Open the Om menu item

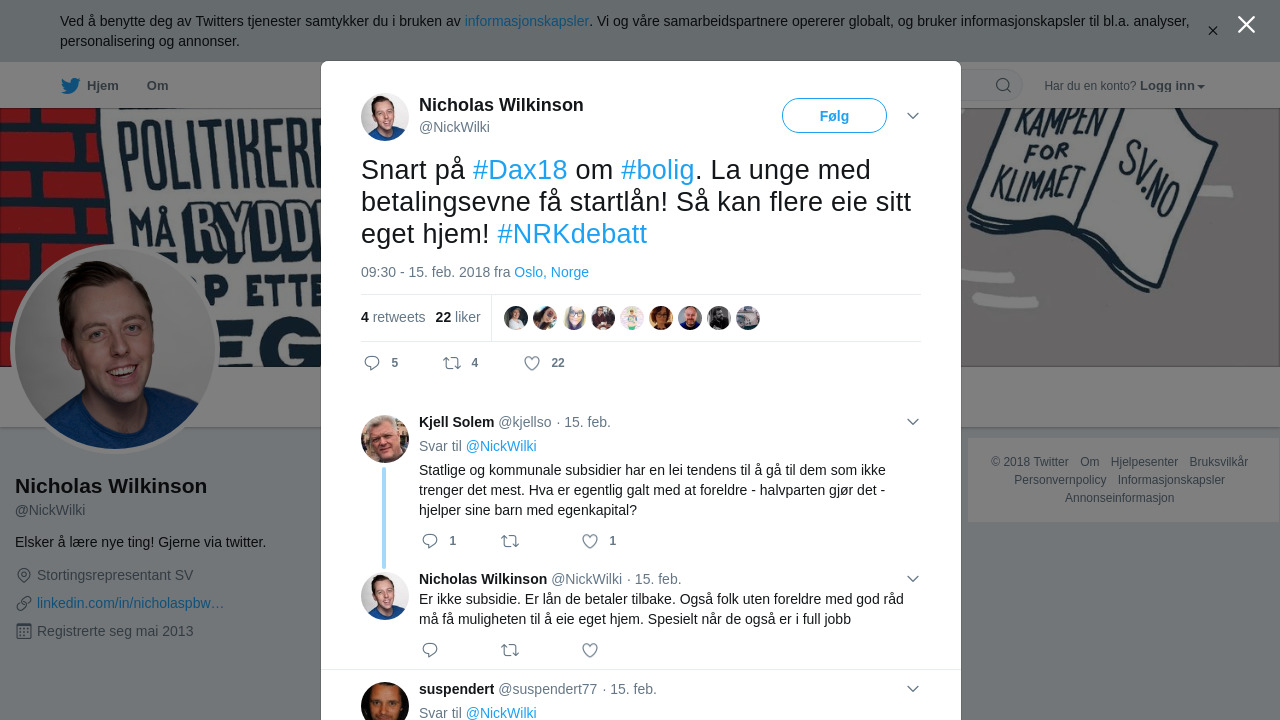click(x=157, y=86)
